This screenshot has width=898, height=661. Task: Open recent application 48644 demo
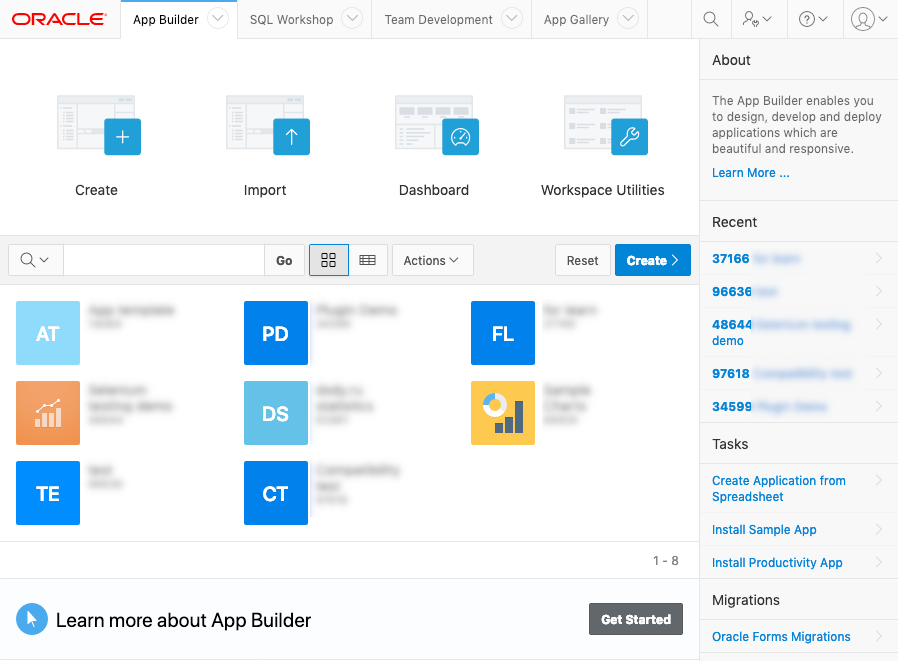[798, 332]
